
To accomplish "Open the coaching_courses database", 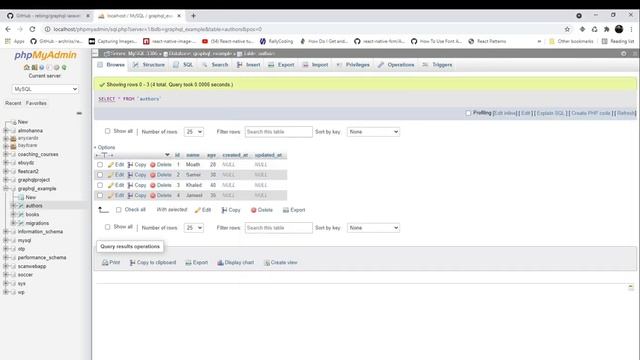I will [x=38, y=154].
